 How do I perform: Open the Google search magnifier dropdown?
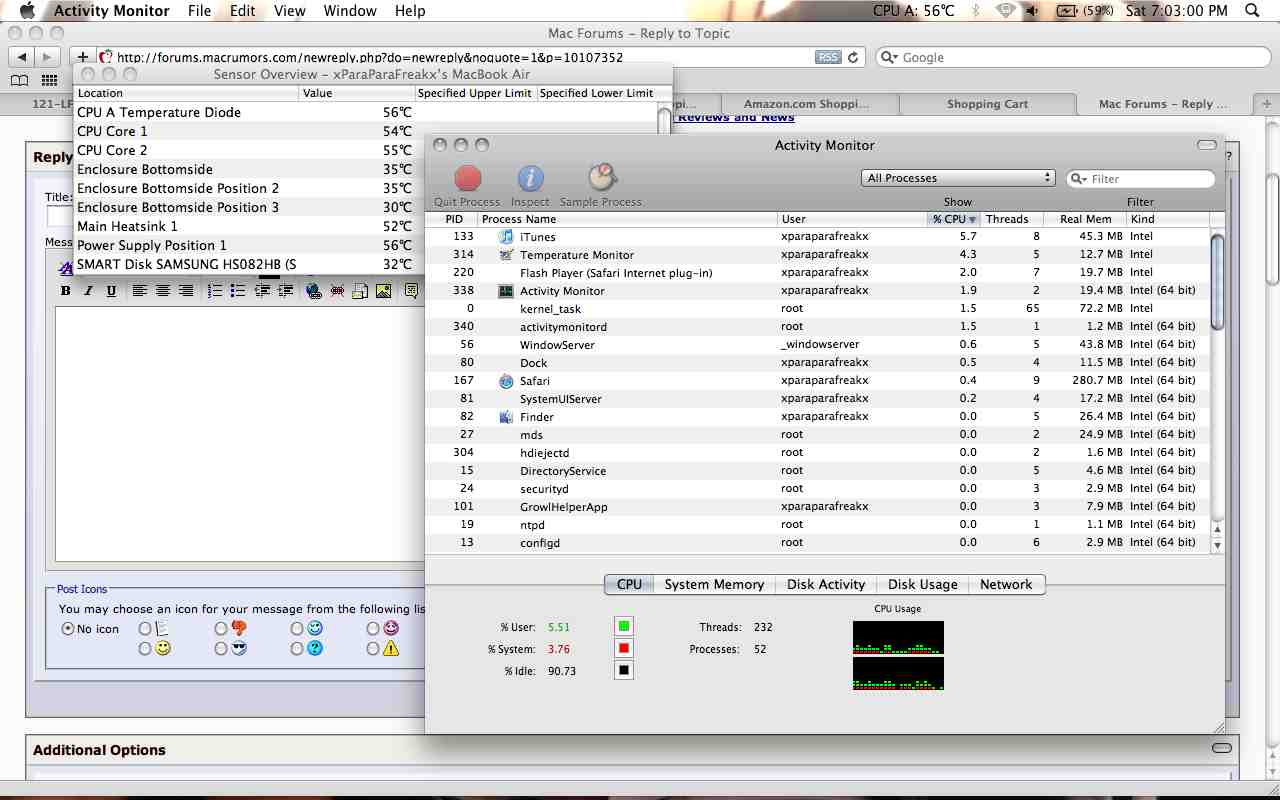(890, 58)
